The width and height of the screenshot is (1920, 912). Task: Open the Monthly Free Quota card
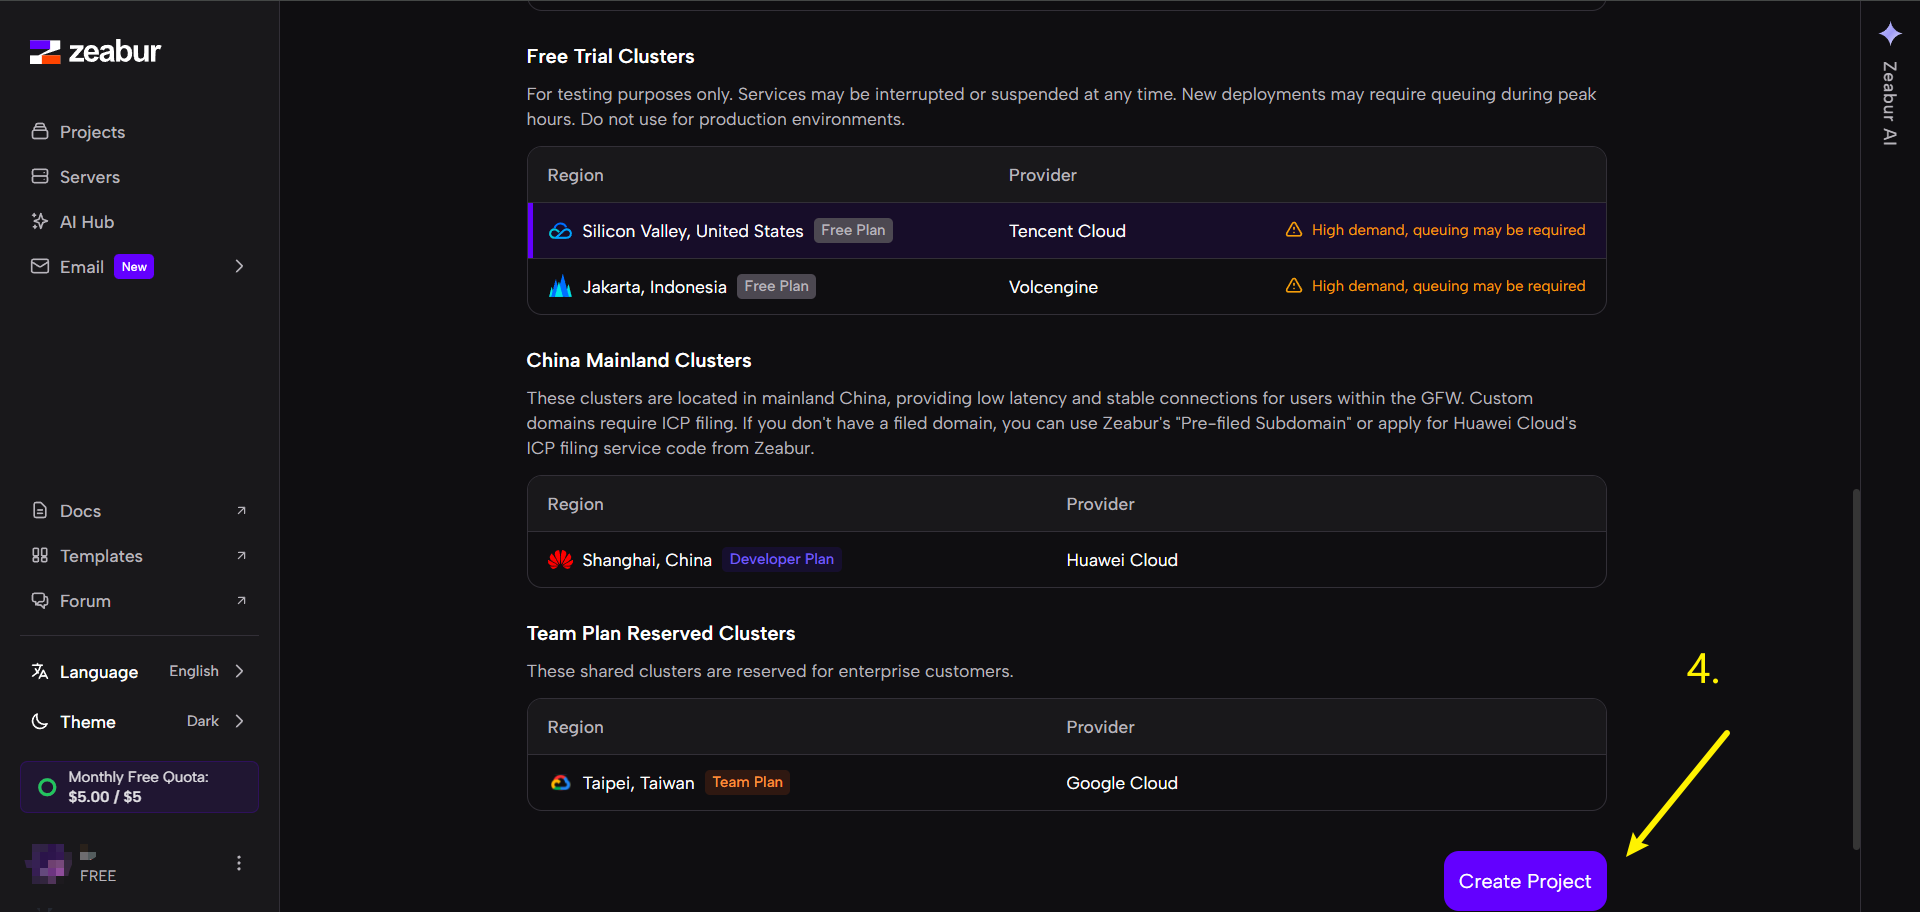139,787
